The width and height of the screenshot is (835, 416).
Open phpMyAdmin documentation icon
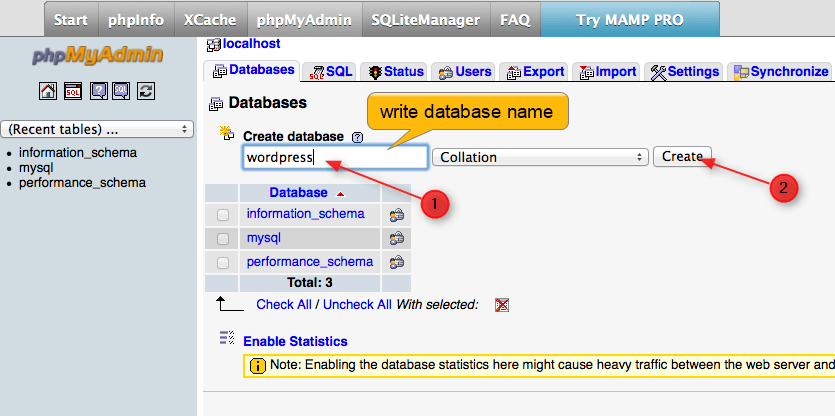point(99,91)
